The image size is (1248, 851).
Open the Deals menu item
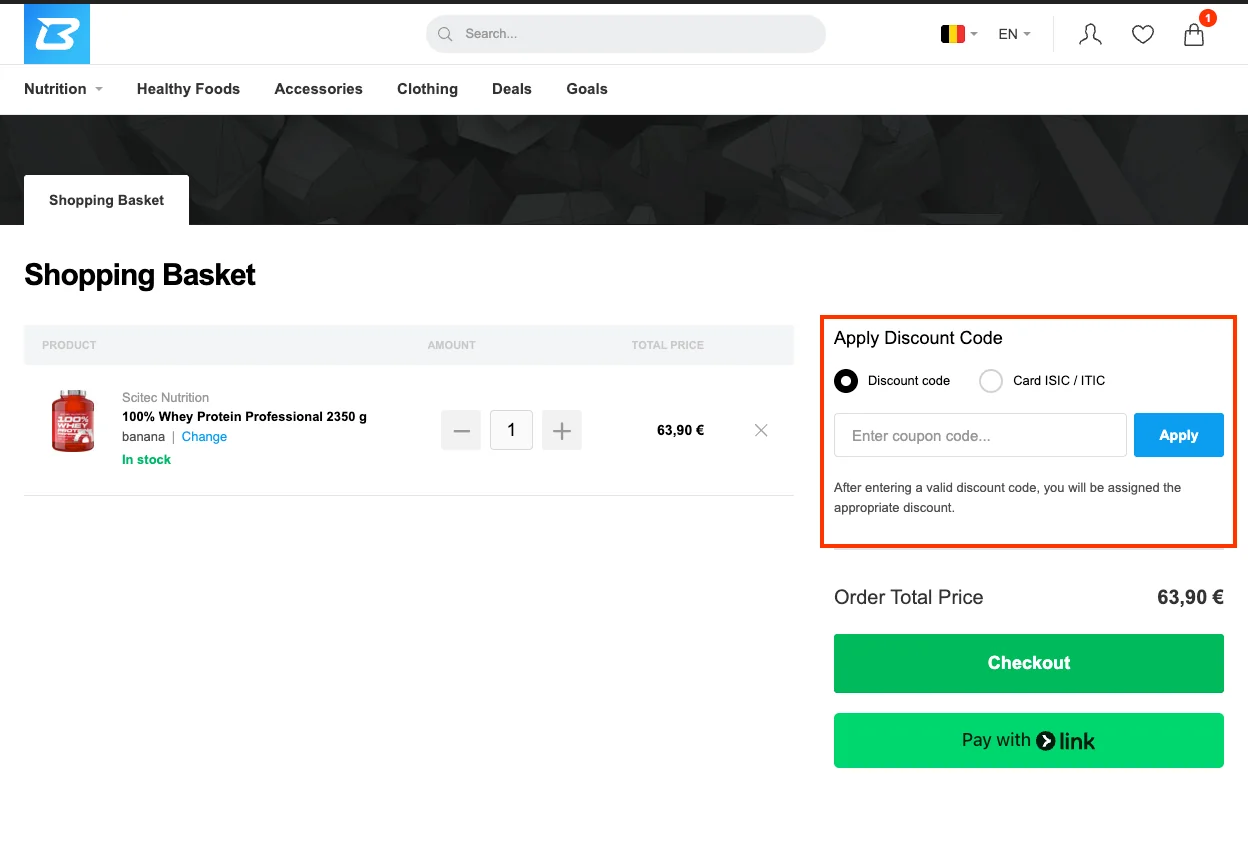[511, 89]
